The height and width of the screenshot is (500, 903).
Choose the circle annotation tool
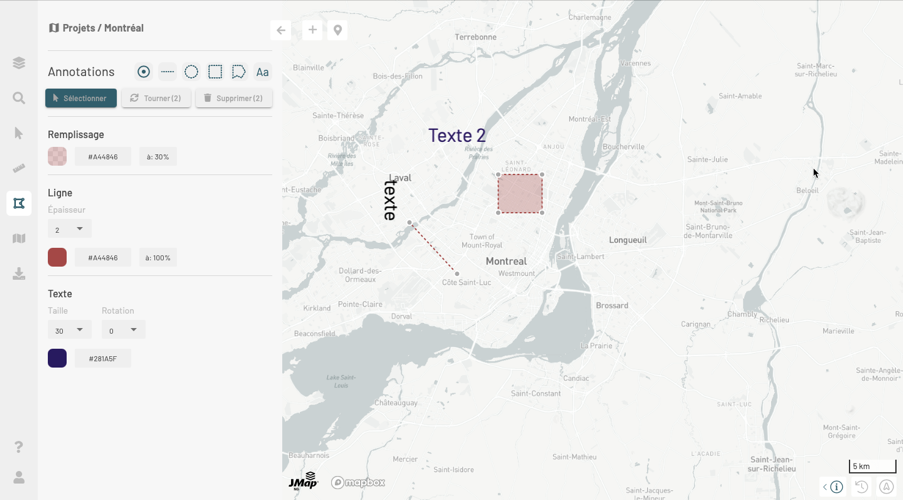pos(191,72)
